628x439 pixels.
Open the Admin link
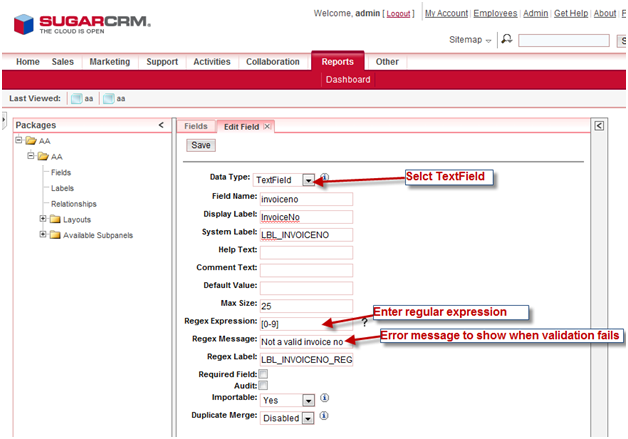click(x=535, y=13)
